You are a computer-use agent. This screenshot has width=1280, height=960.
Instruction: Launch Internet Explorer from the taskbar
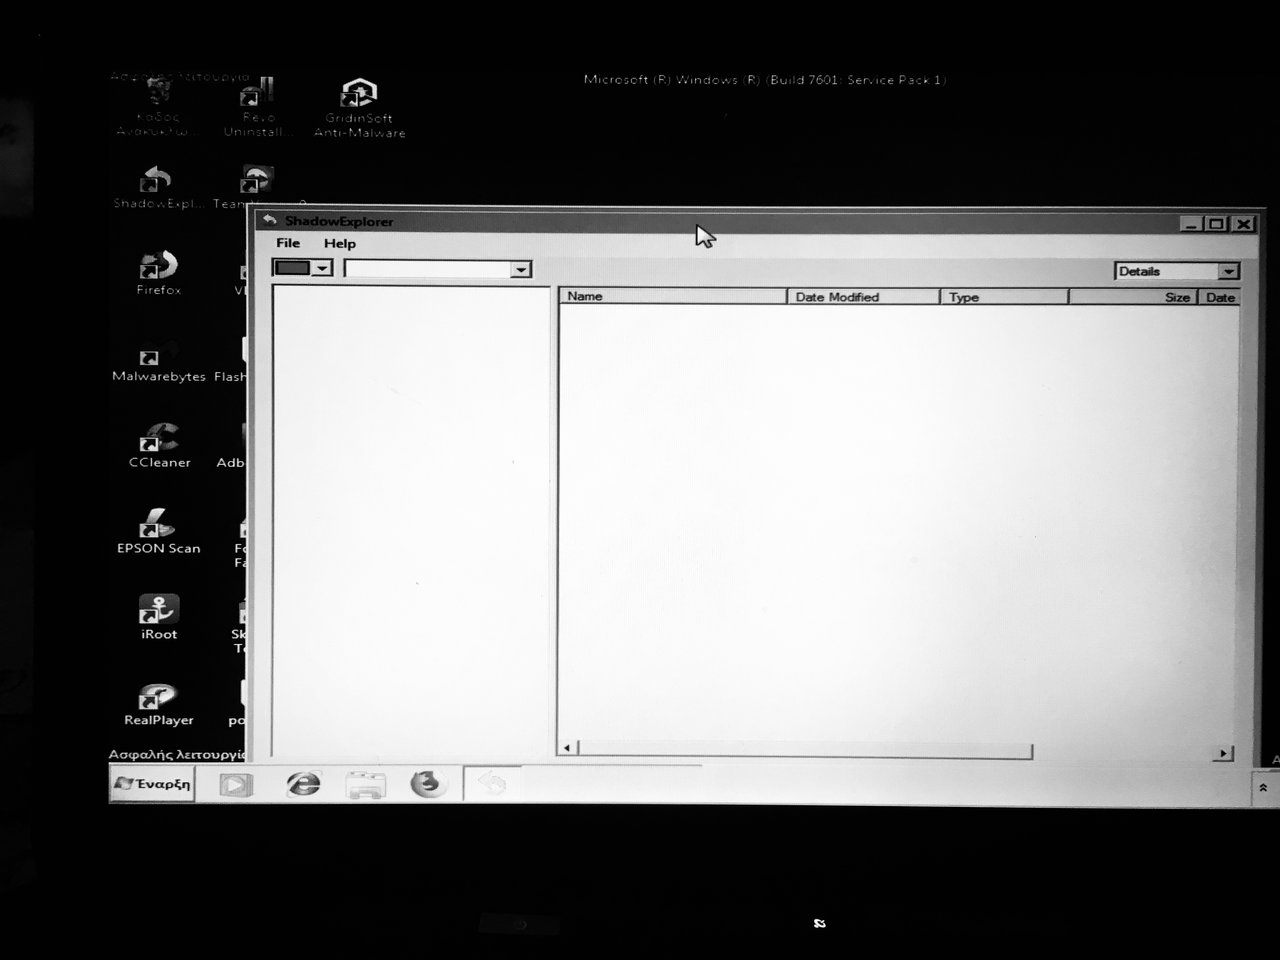pos(303,784)
